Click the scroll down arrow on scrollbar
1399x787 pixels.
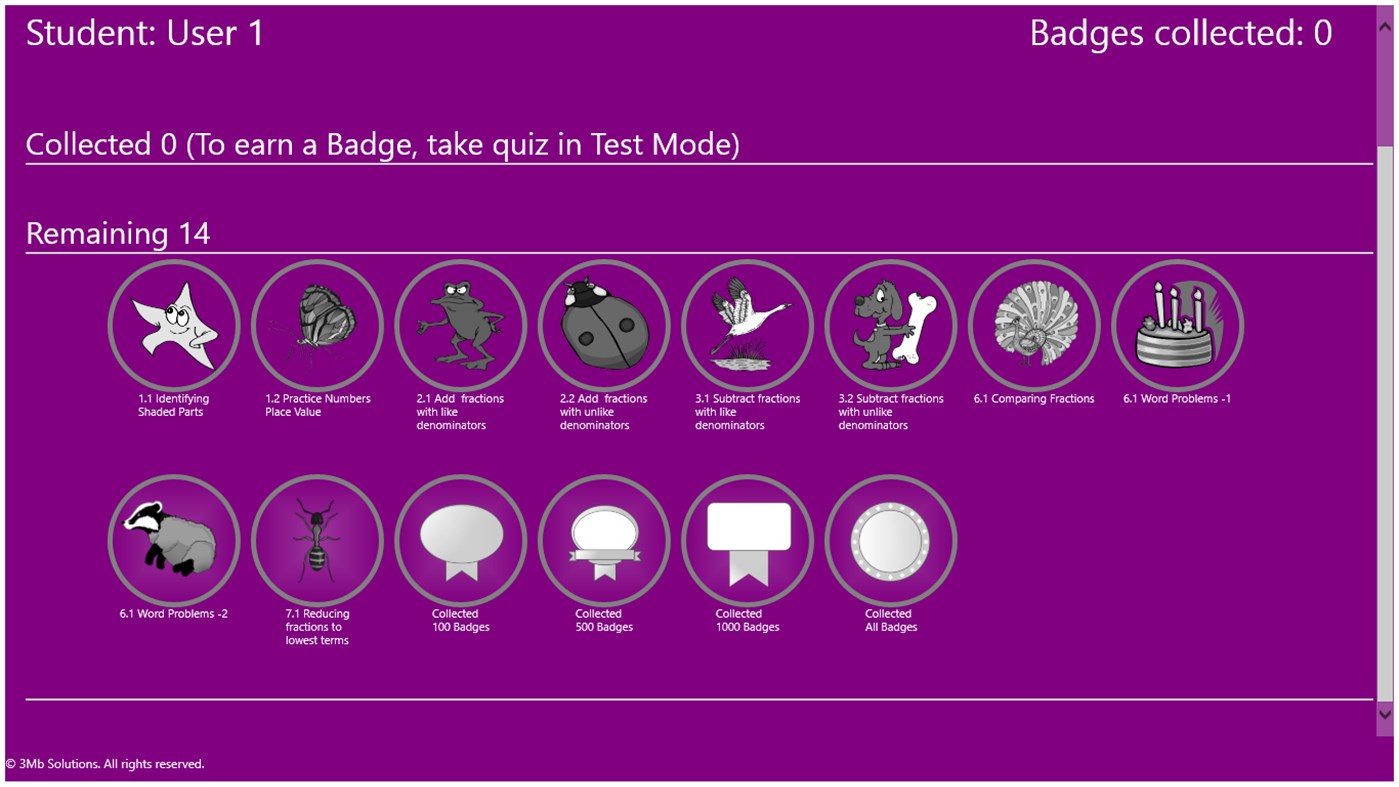pyautogui.click(x=1385, y=714)
